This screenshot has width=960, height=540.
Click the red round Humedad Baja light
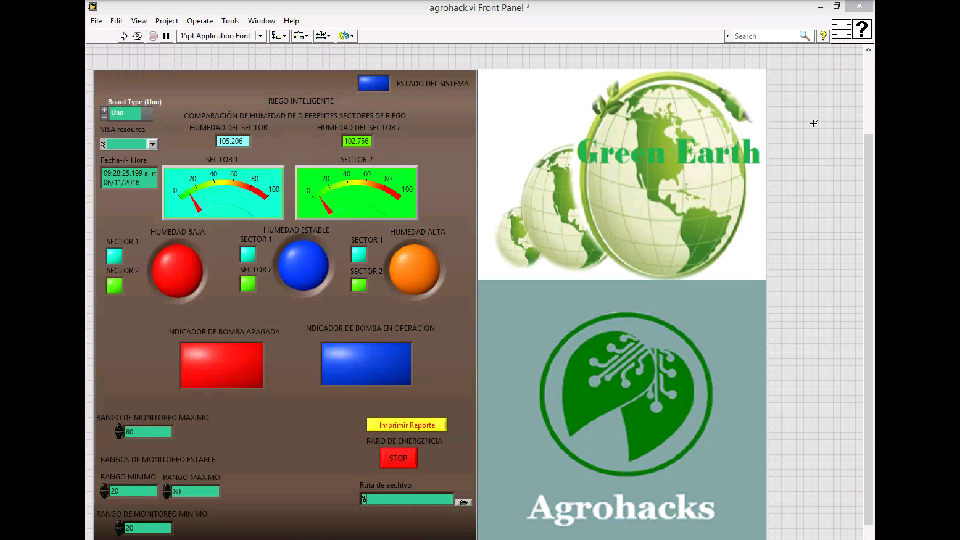(177, 271)
